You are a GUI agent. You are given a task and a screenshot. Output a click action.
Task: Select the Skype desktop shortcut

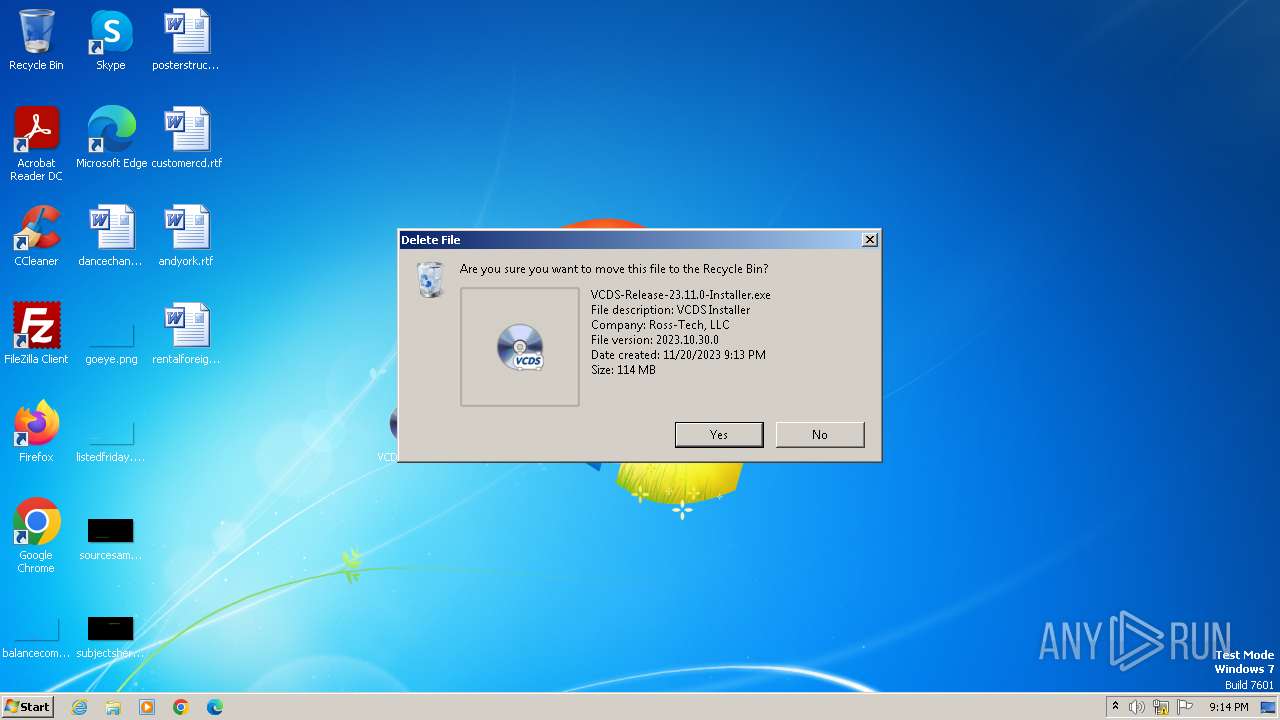pos(111,41)
